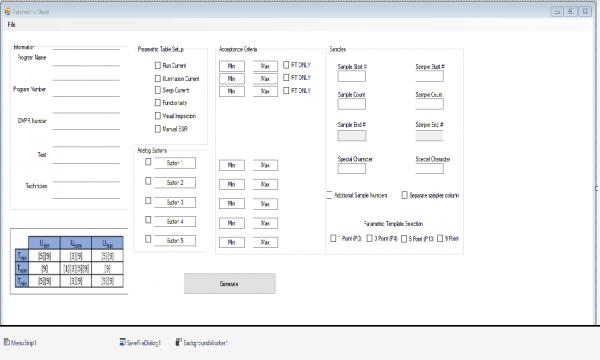
Task: Select the BackgroundWorker1 component icon
Action: click(x=179, y=342)
